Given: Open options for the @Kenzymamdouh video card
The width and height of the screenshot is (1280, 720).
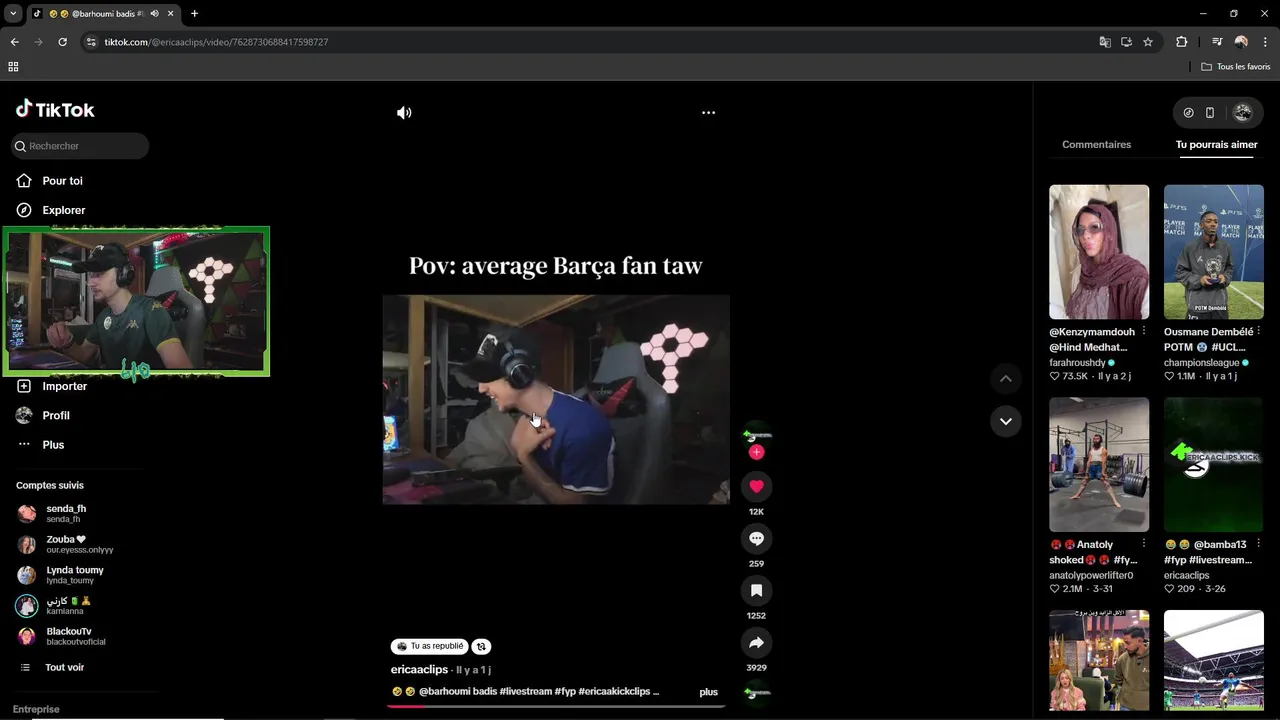Looking at the screenshot, I should (1144, 331).
